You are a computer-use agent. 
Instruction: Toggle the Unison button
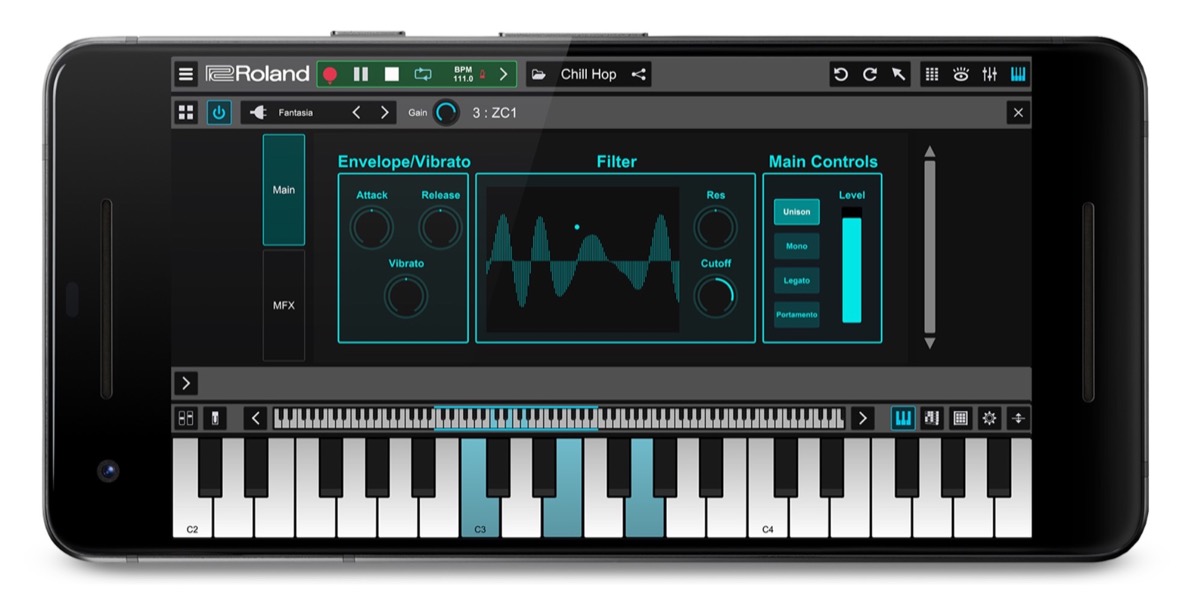click(796, 212)
